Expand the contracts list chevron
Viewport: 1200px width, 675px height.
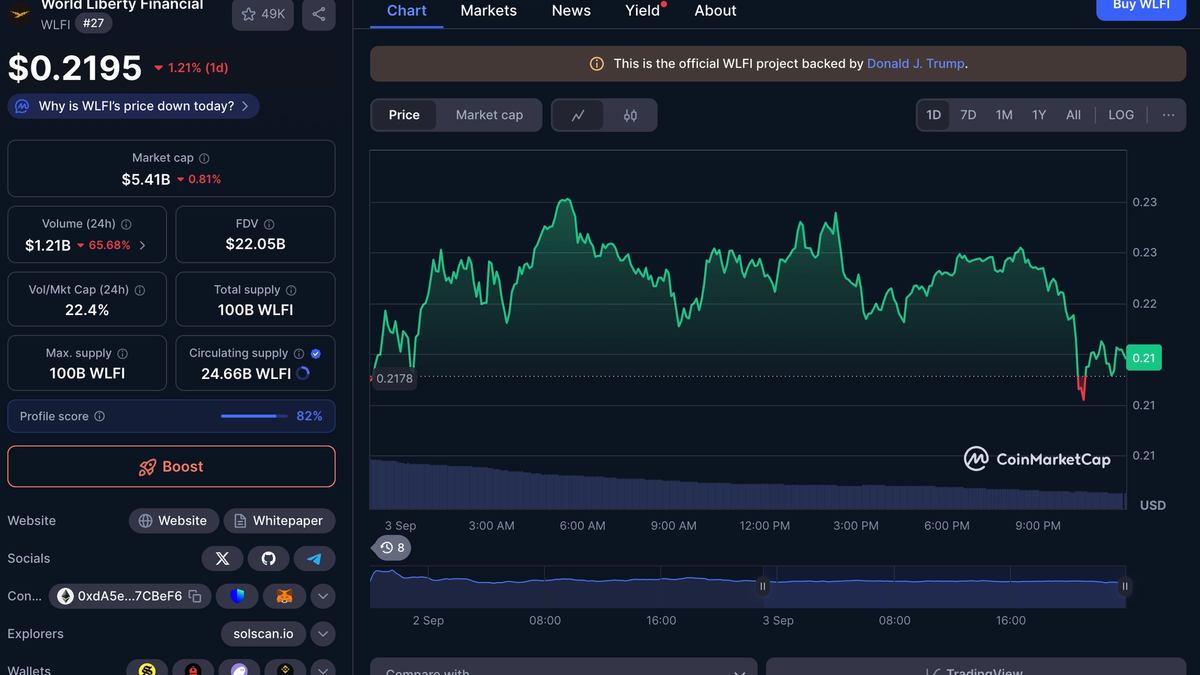coord(322,596)
